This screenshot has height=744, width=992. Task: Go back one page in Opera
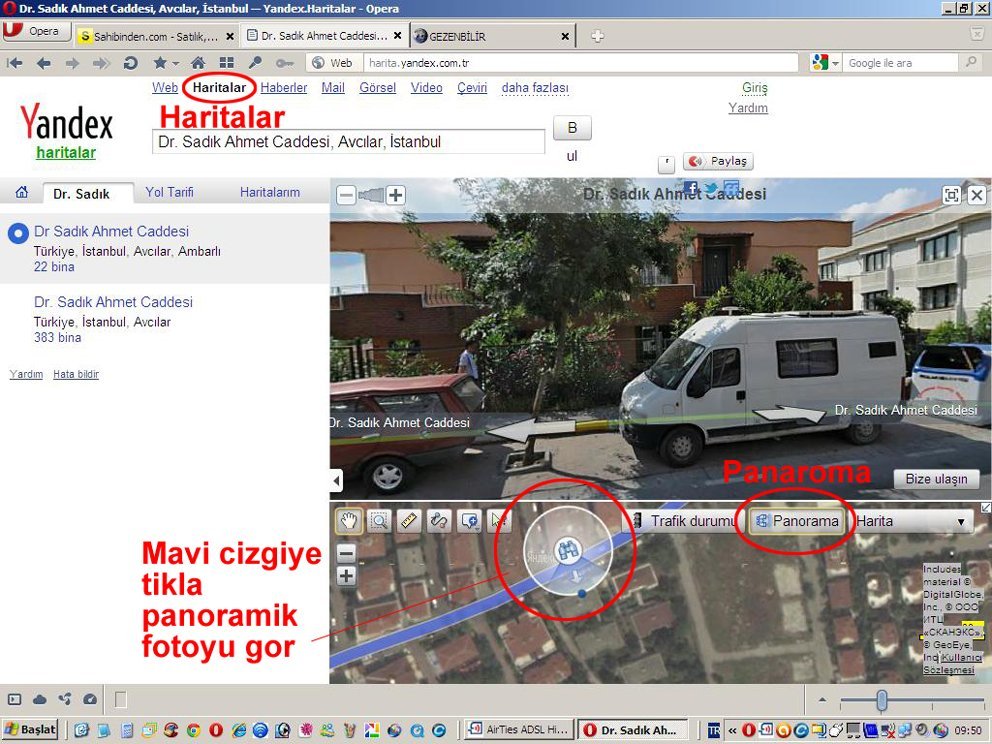tap(43, 63)
